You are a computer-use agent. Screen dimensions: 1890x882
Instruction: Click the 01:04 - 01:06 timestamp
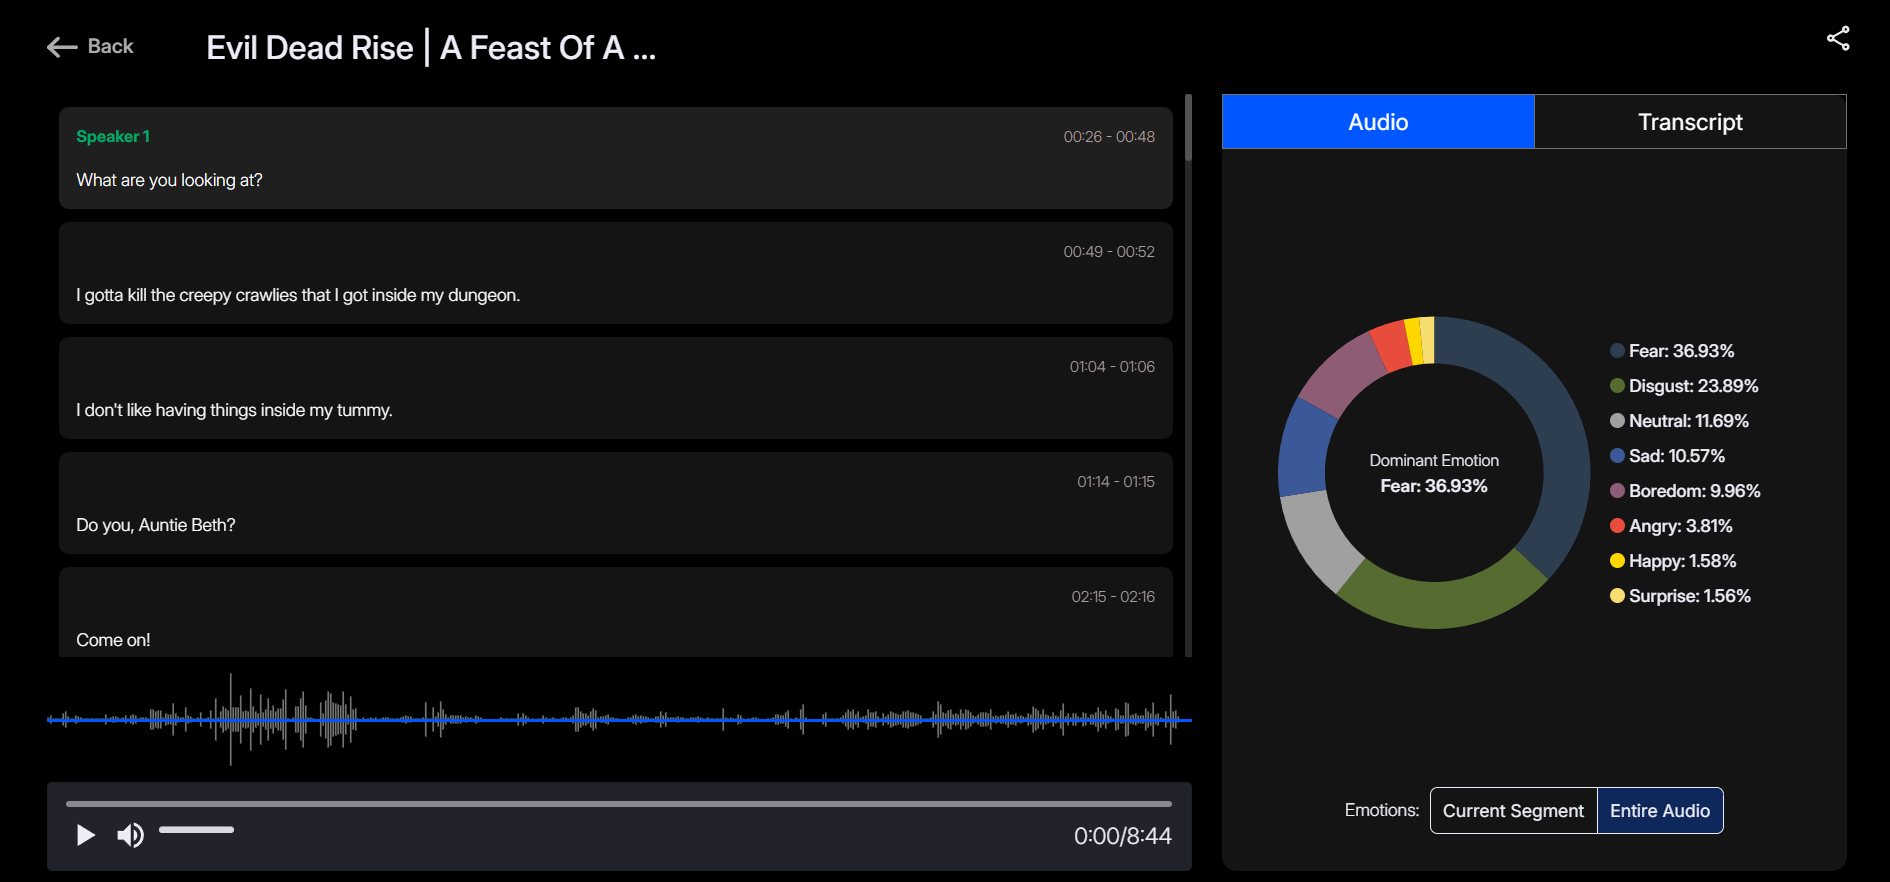(x=1112, y=366)
